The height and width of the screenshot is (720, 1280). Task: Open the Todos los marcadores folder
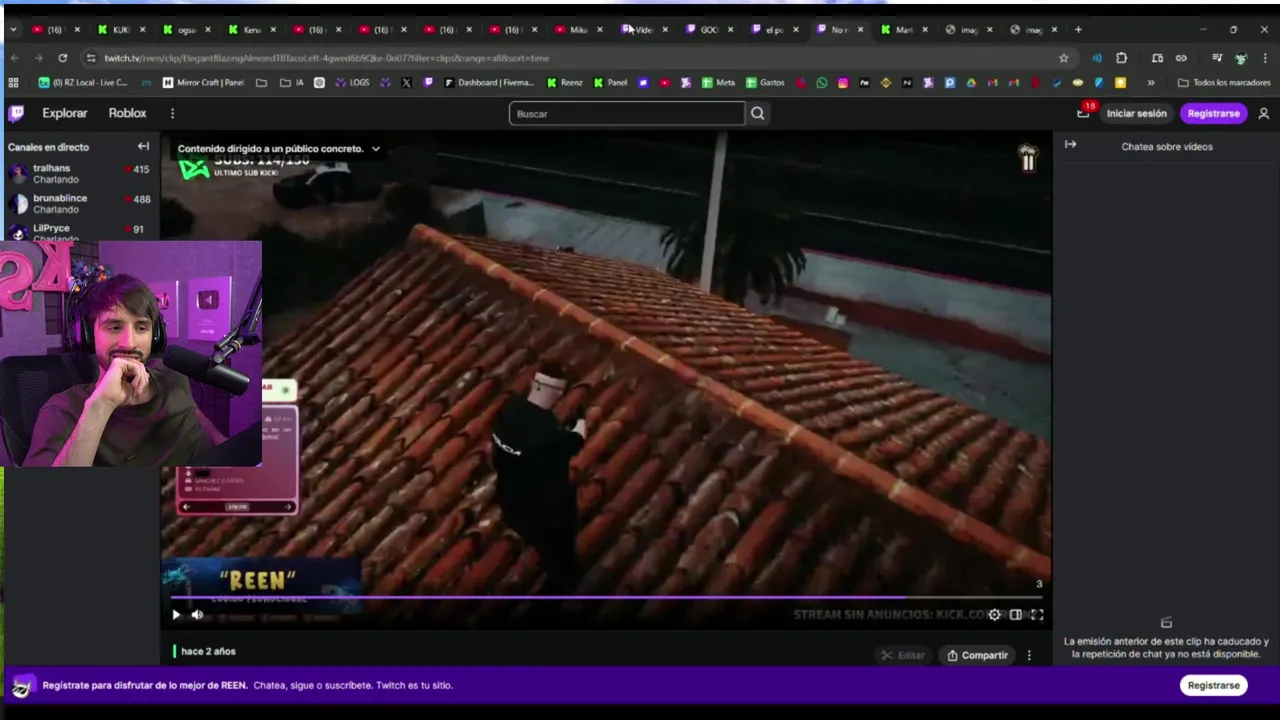pyautogui.click(x=1224, y=83)
